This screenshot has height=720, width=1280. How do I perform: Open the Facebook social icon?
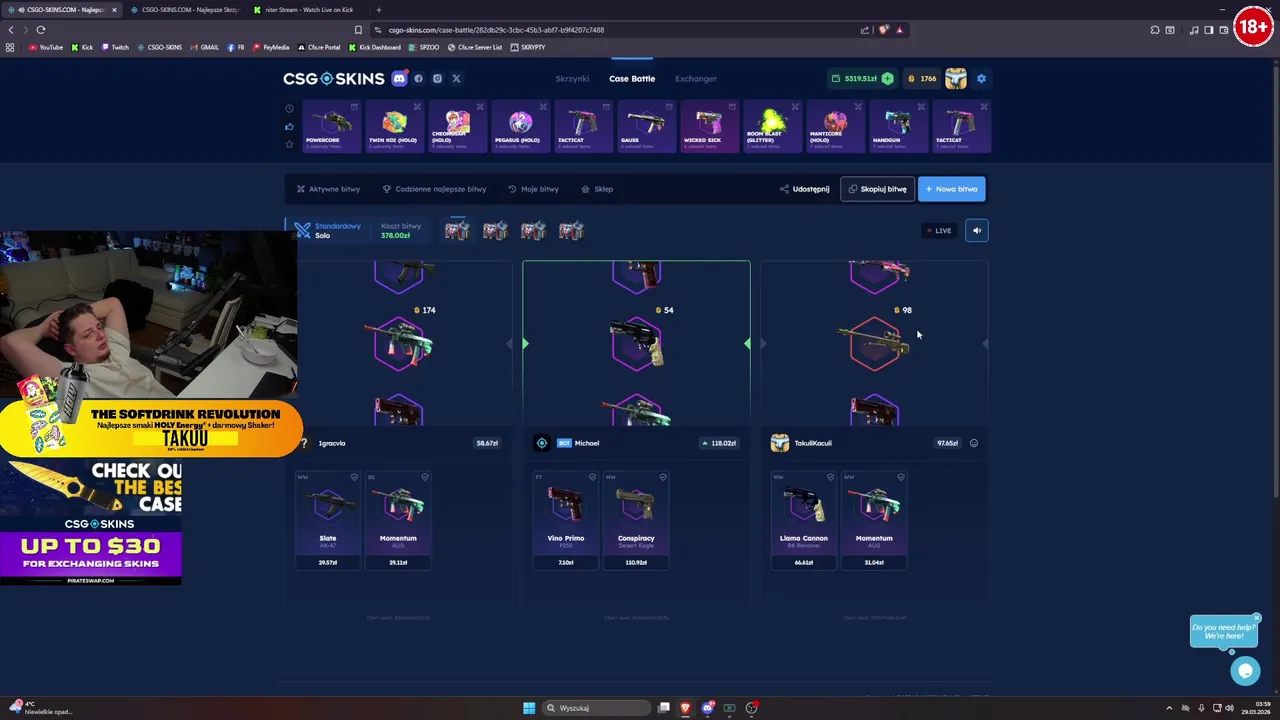(419, 78)
